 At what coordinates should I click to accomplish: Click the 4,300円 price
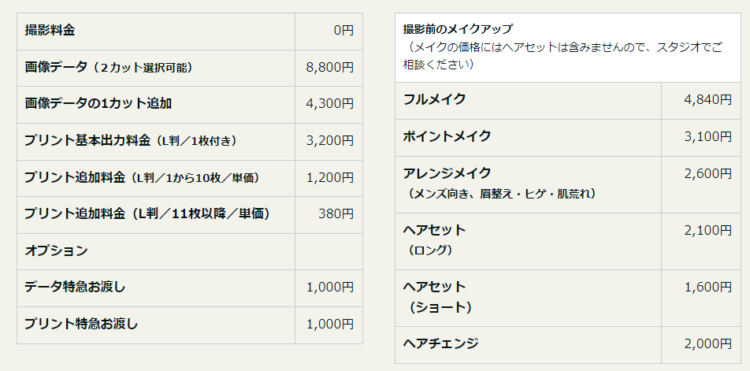pyautogui.click(x=330, y=104)
